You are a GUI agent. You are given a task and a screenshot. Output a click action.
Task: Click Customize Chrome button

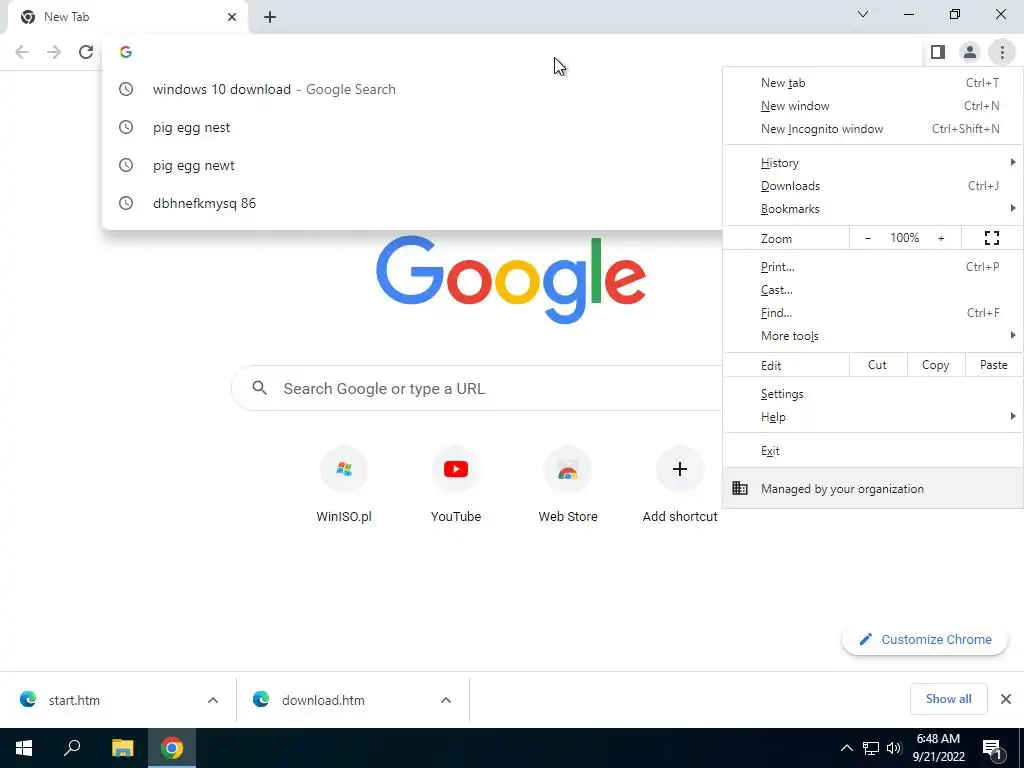coord(925,639)
